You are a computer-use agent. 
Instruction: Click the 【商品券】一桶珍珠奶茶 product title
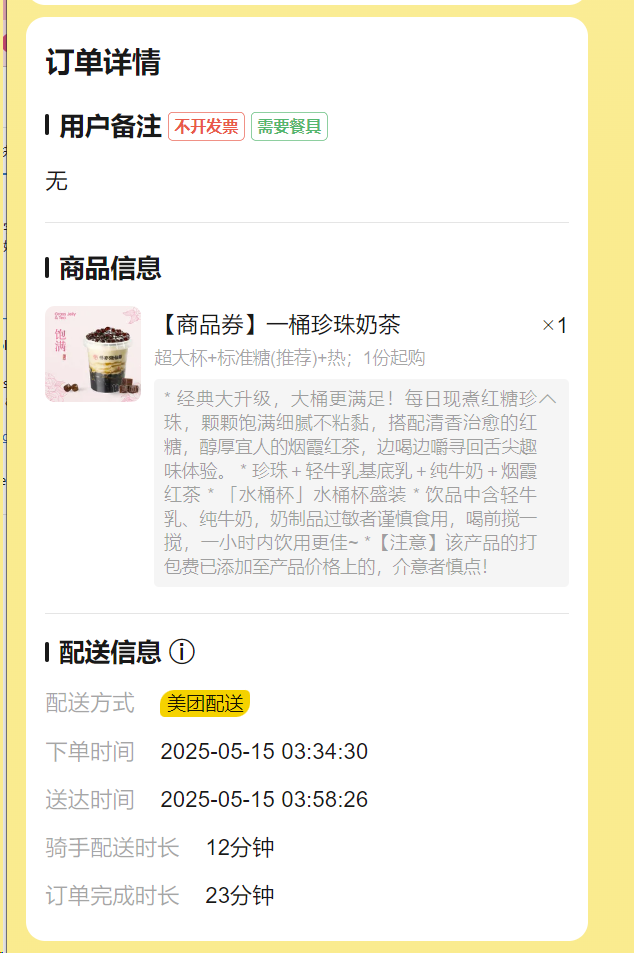point(278,325)
